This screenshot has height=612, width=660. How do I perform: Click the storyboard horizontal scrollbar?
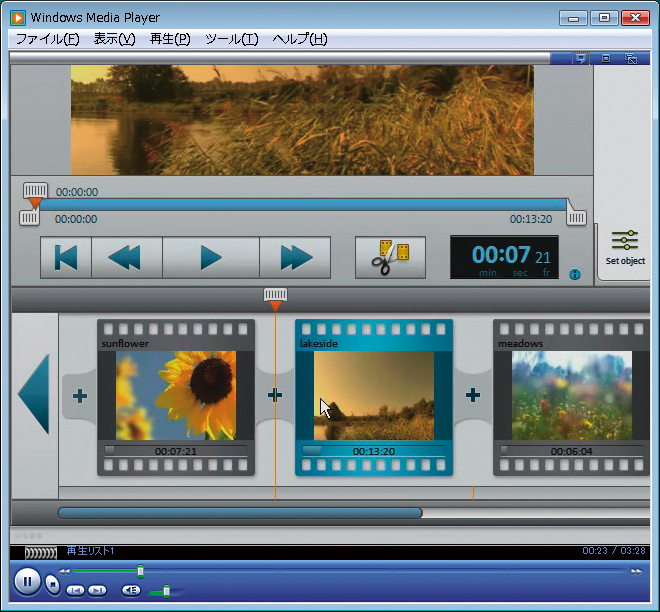click(x=240, y=513)
